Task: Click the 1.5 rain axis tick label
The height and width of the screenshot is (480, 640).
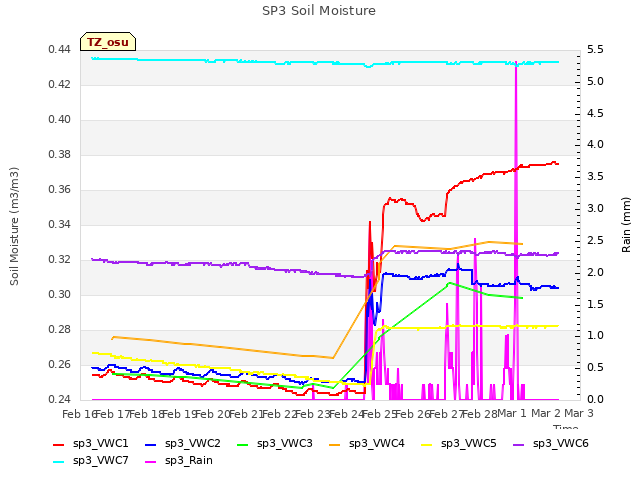Action: pyautogui.click(x=595, y=304)
